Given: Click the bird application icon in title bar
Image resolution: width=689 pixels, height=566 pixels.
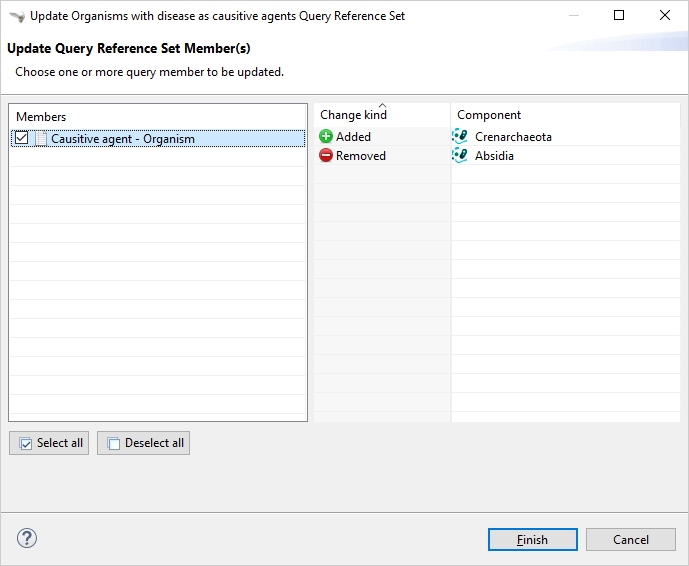Looking at the screenshot, I should coord(16,16).
